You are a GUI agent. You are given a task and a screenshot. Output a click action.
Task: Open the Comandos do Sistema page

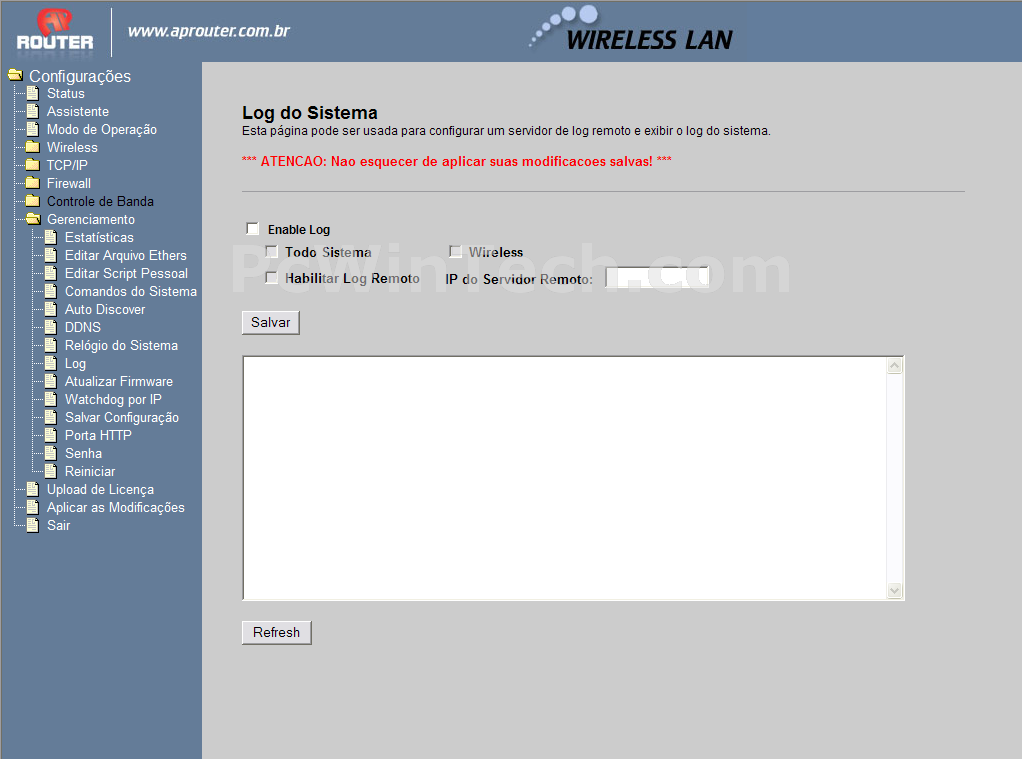(130, 291)
